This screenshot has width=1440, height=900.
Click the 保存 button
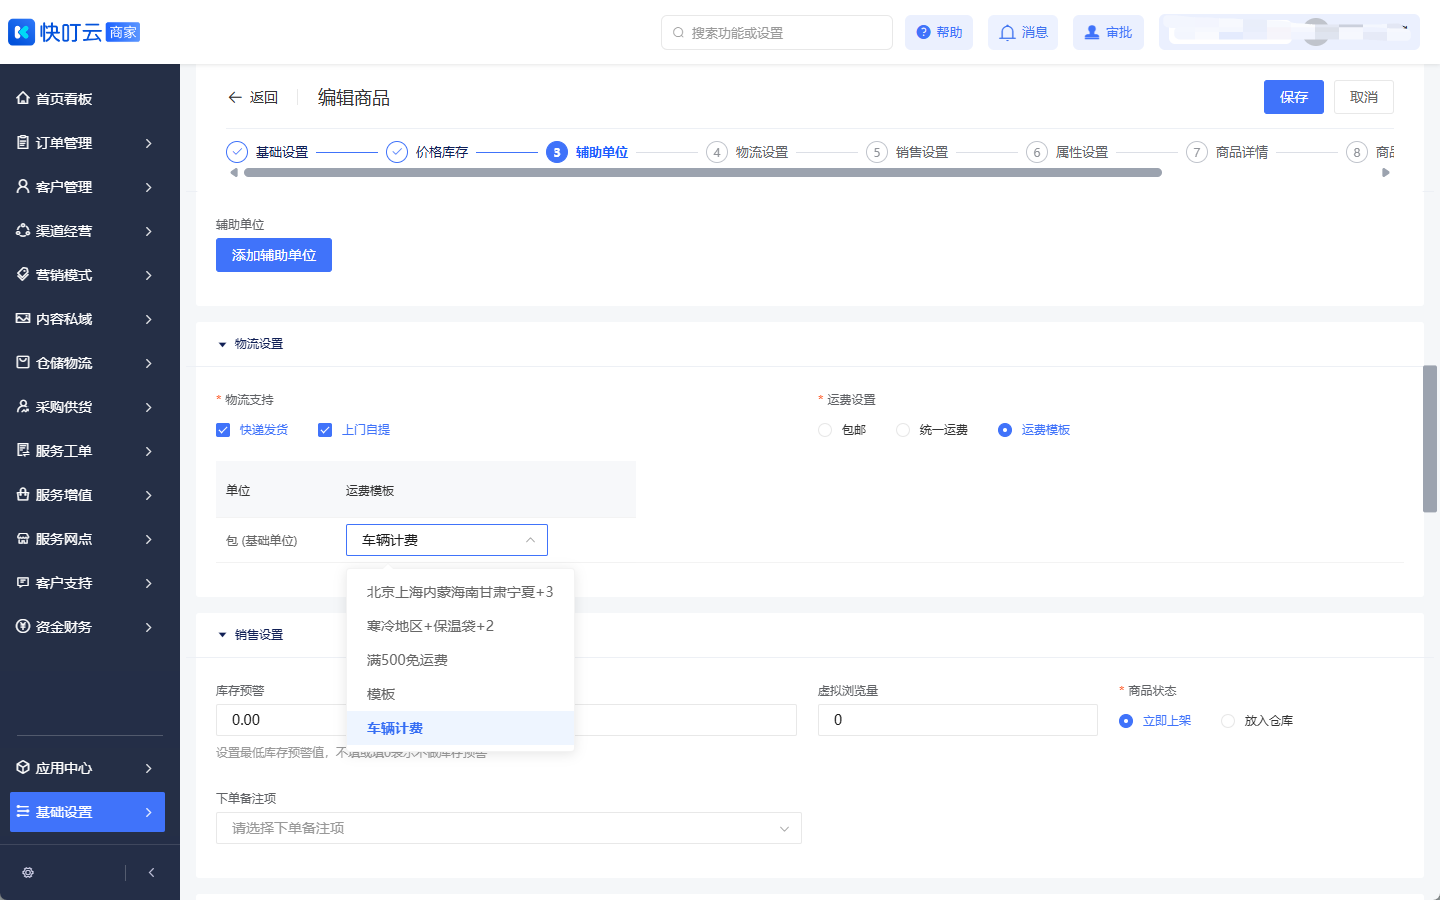[x=1294, y=97]
